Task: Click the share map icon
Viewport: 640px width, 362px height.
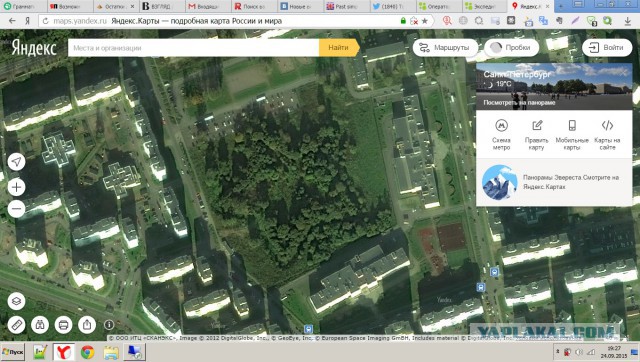Action: pyautogui.click(x=87, y=325)
